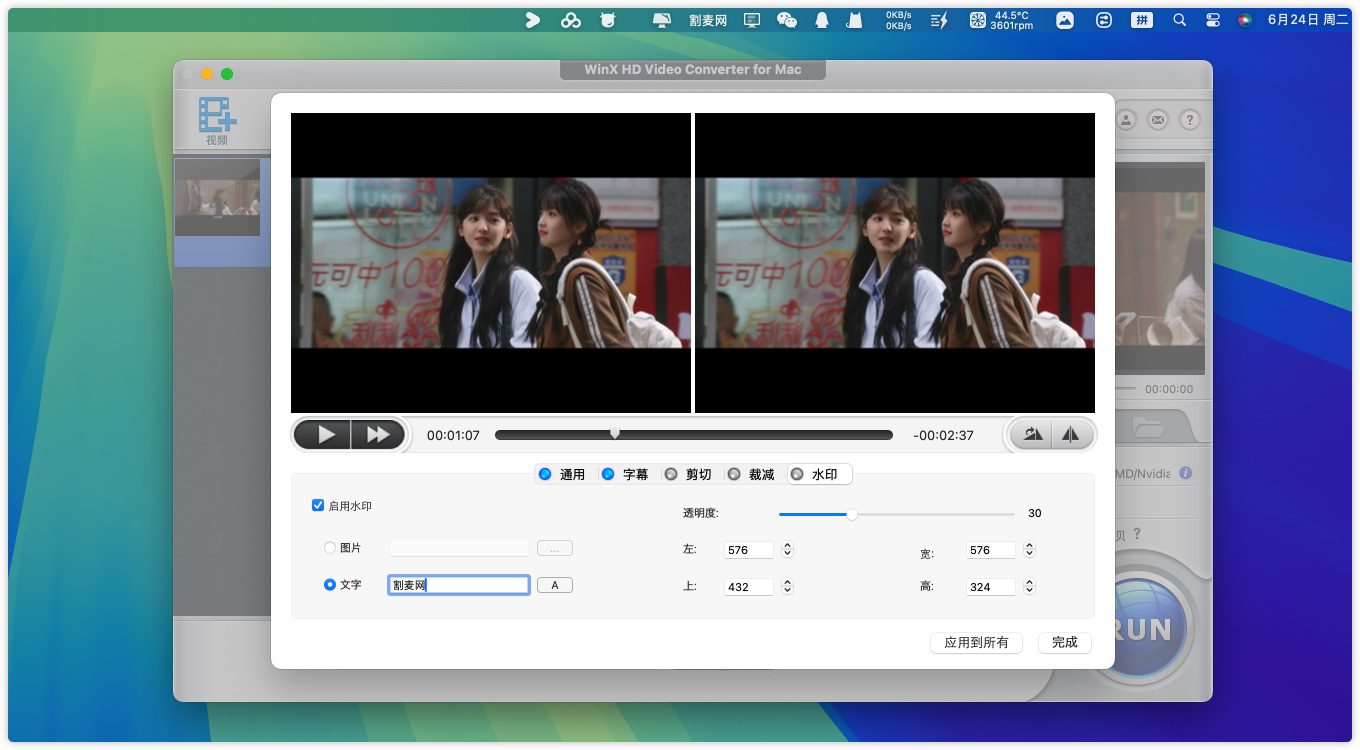The height and width of the screenshot is (750, 1360).
Task: Disable the 启用水印 checkbox
Action: 318,506
